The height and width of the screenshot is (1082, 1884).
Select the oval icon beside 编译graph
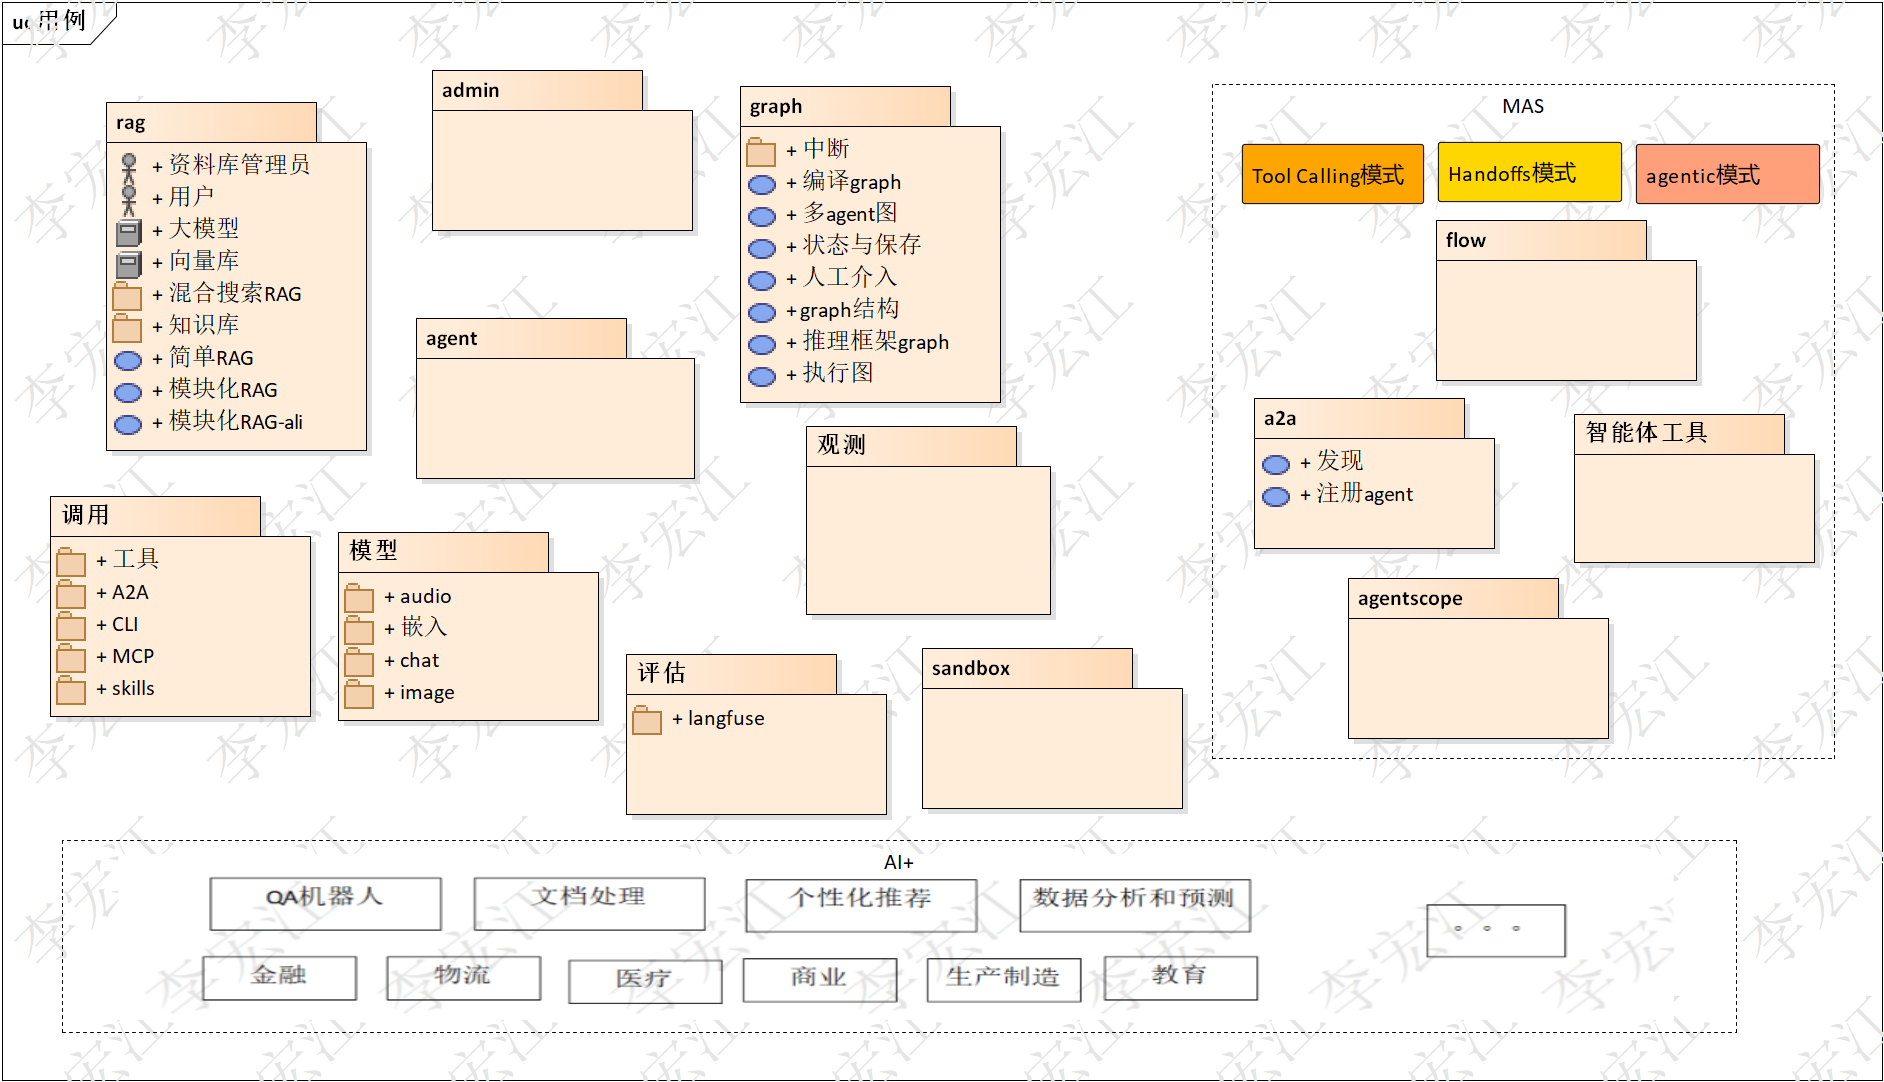coord(762,184)
